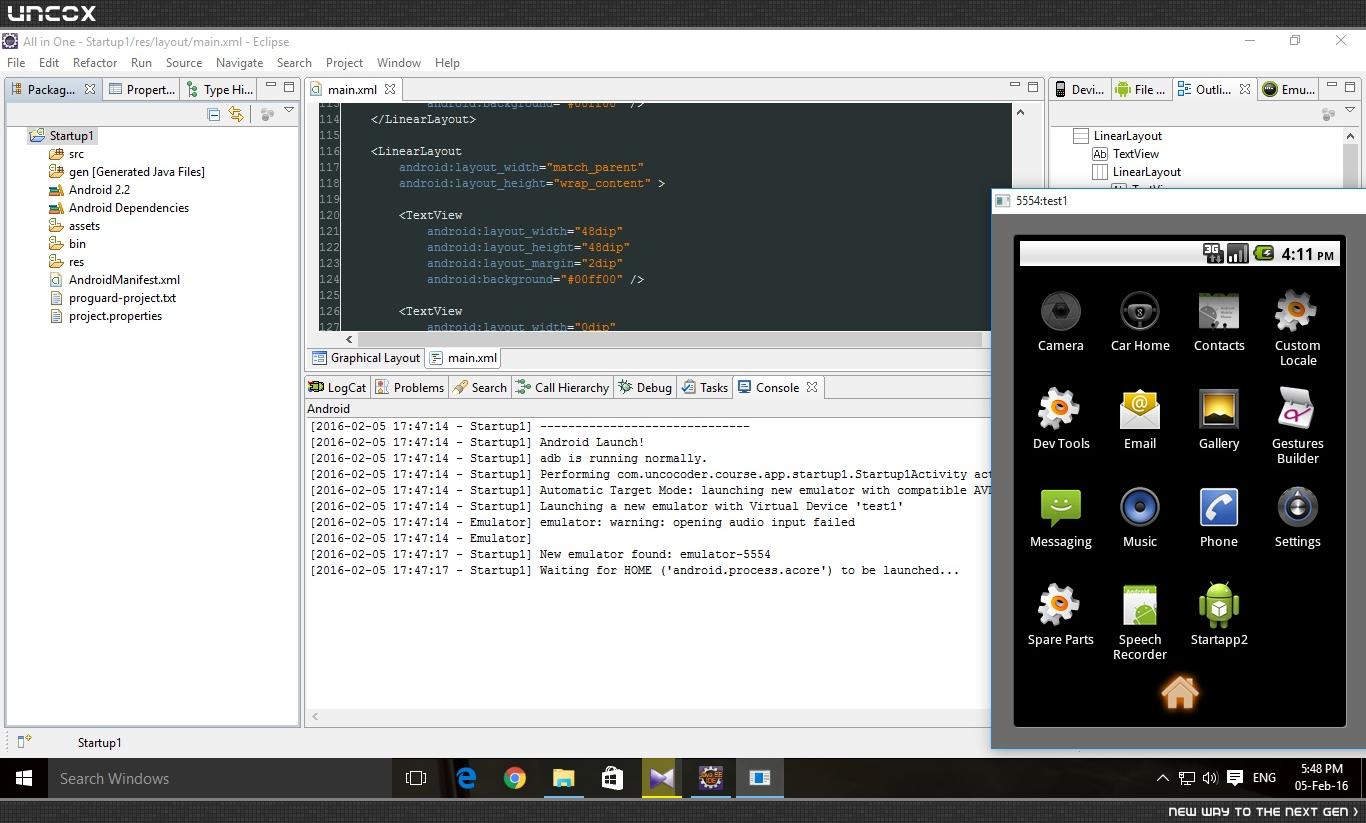Open File Explorer from the Windows taskbar
This screenshot has width=1366, height=823.
point(563,778)
